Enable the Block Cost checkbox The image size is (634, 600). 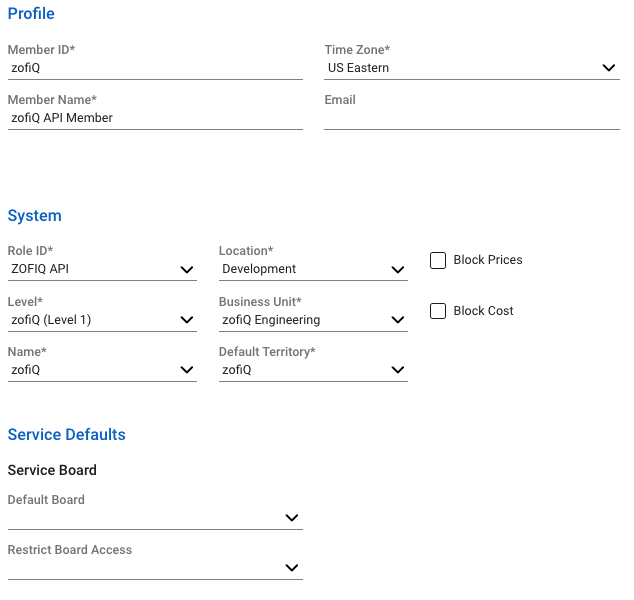coord(438,311)
